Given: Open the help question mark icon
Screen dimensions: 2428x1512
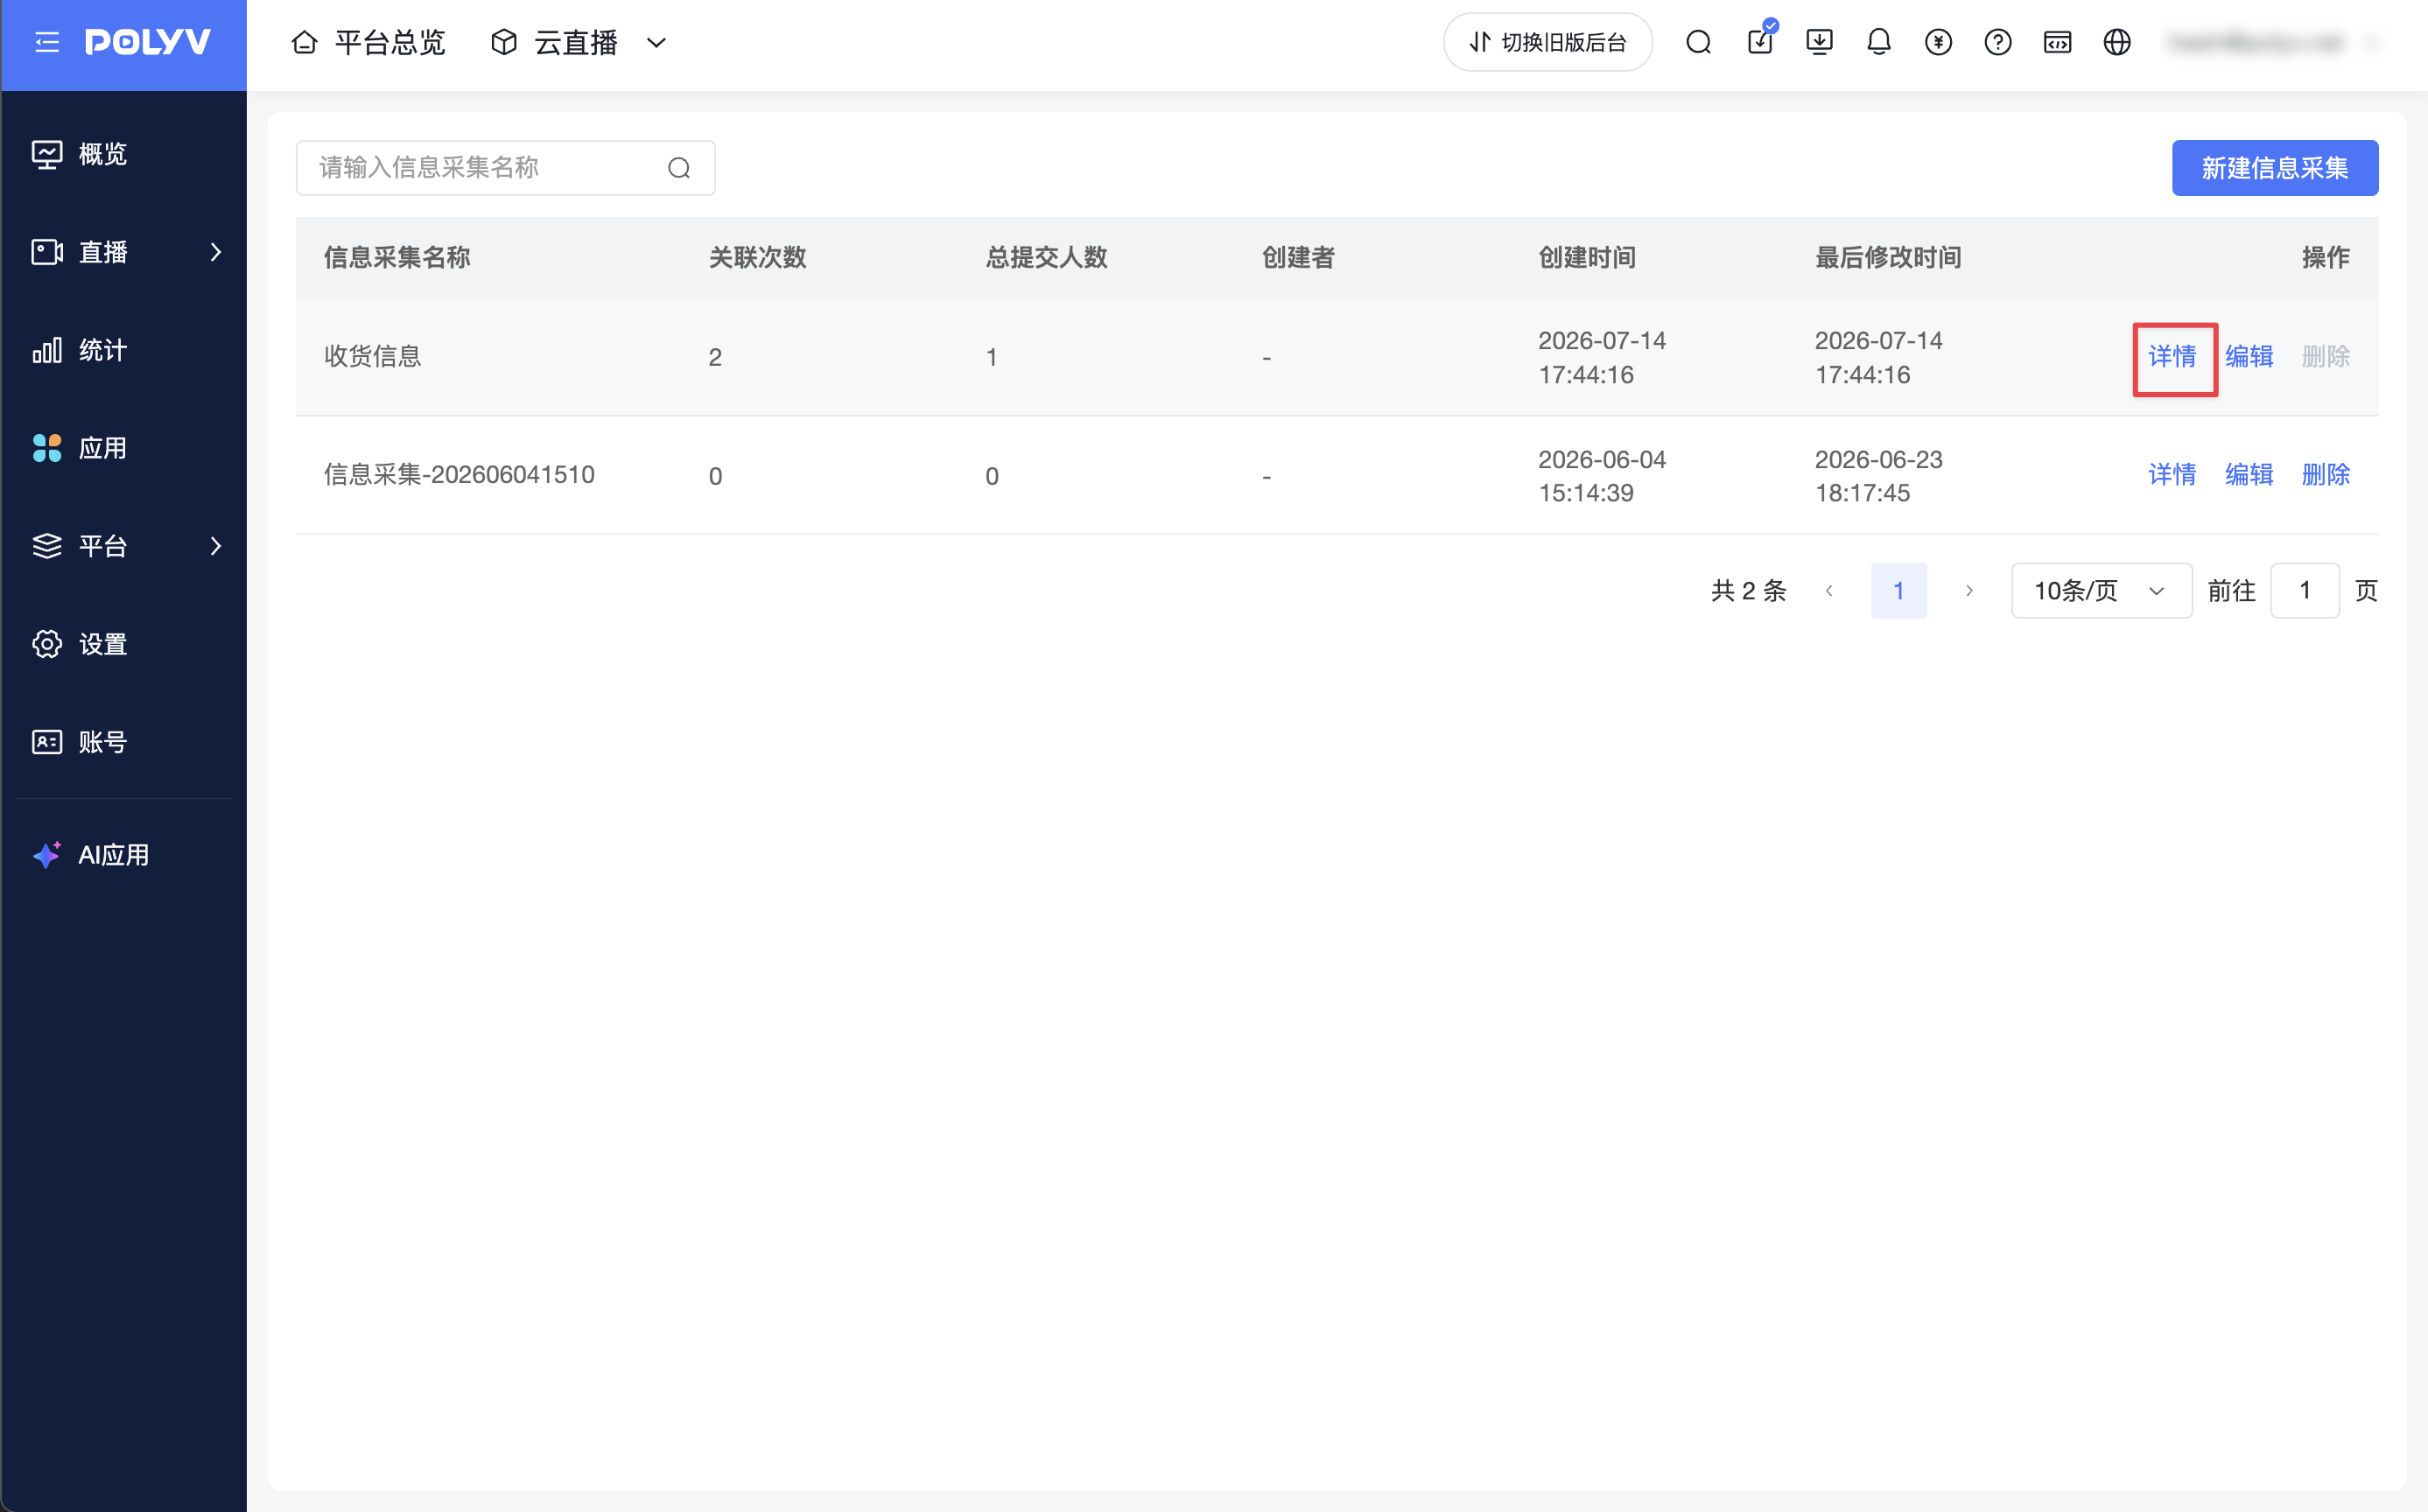Looking at the screenshot, I should tap(1998, 42).
